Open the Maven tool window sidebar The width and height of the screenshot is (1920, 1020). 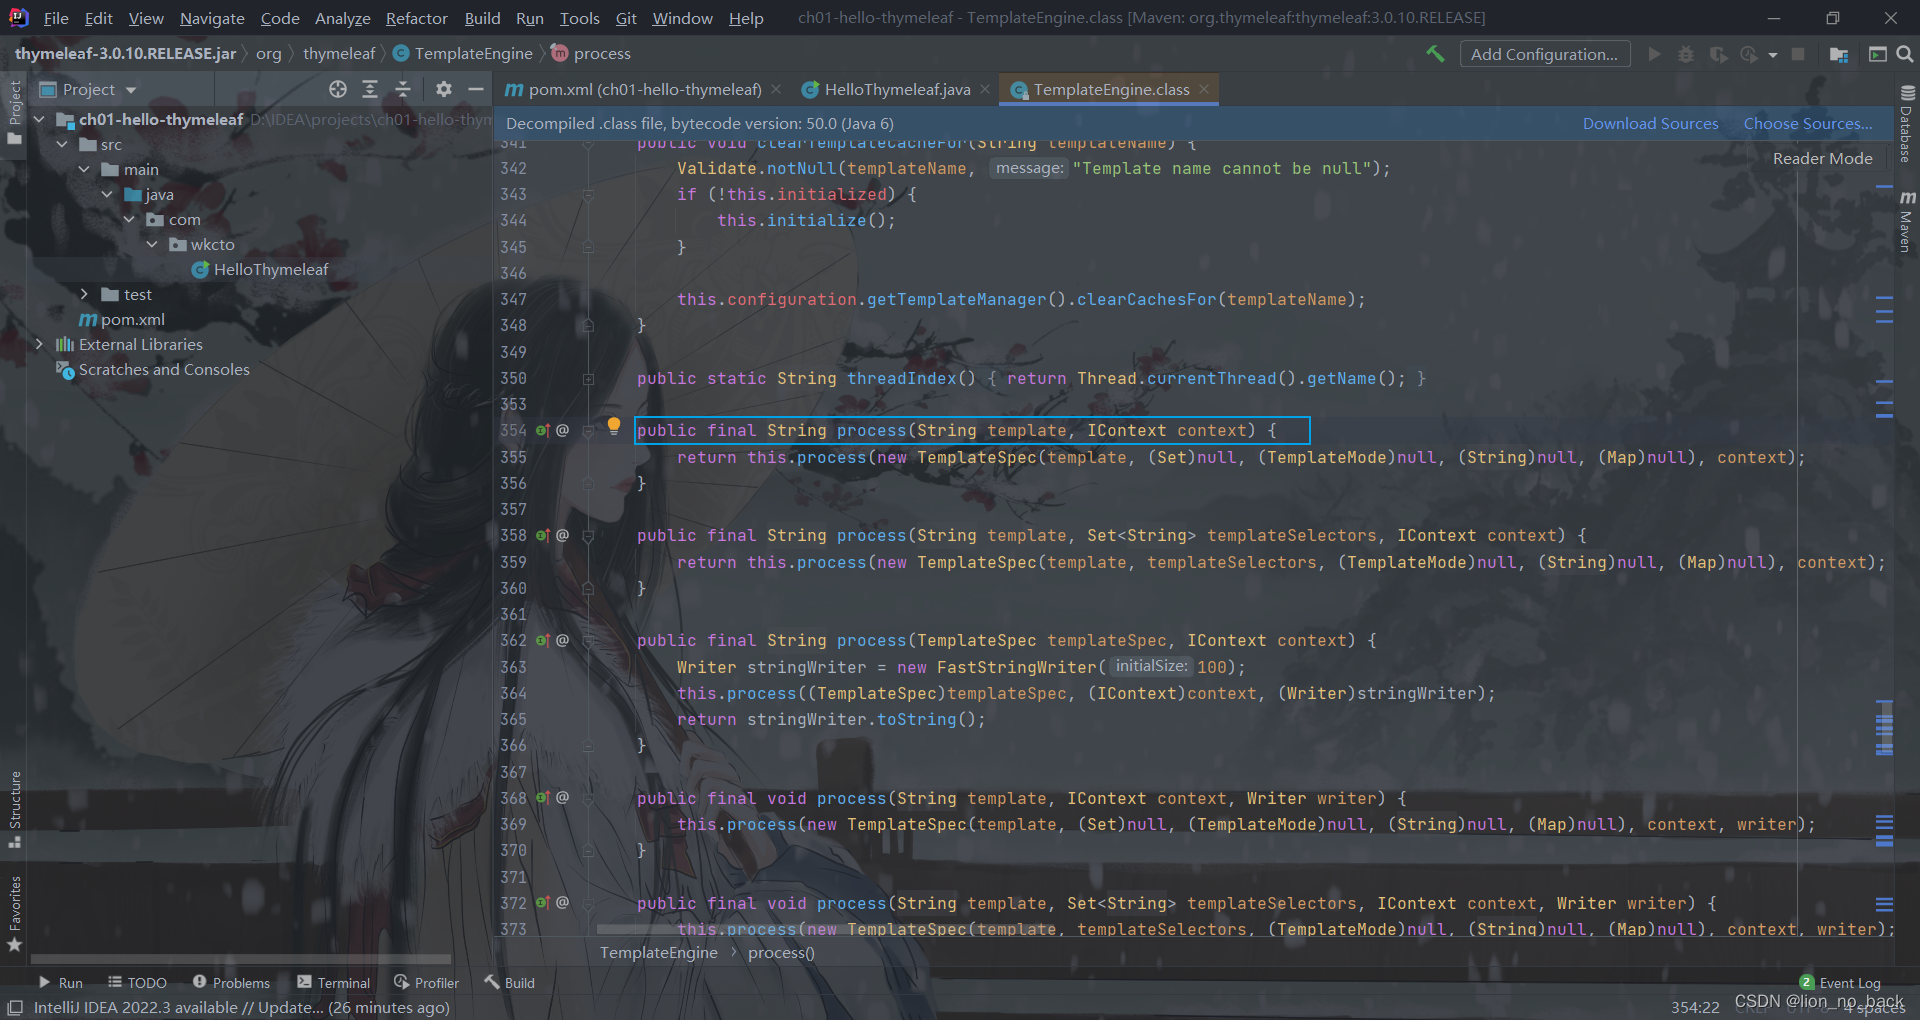1906,221
